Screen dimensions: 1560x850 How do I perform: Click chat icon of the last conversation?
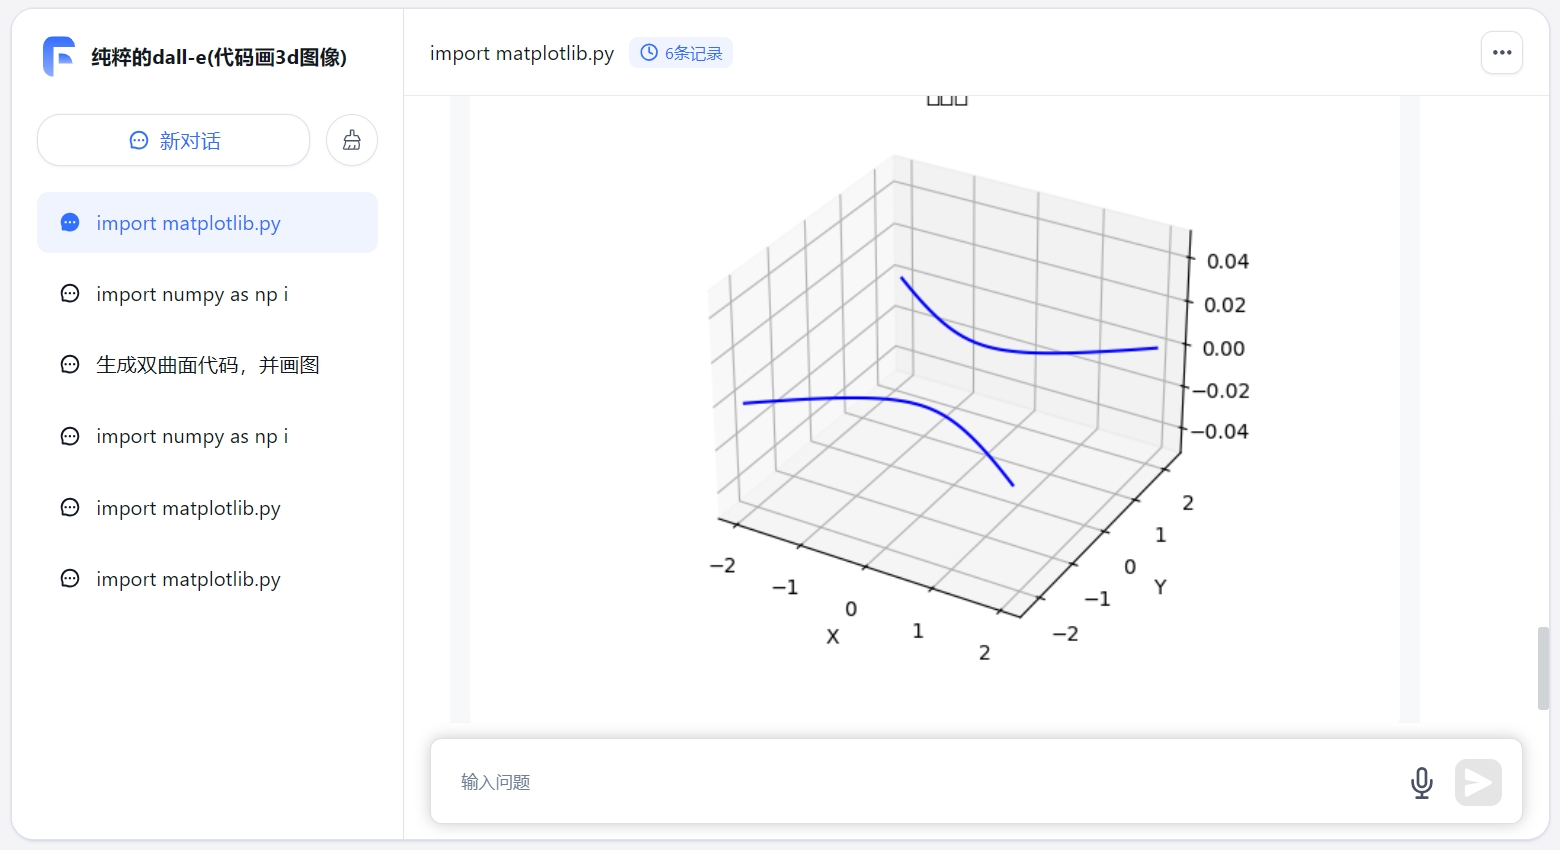coord(70,579)
